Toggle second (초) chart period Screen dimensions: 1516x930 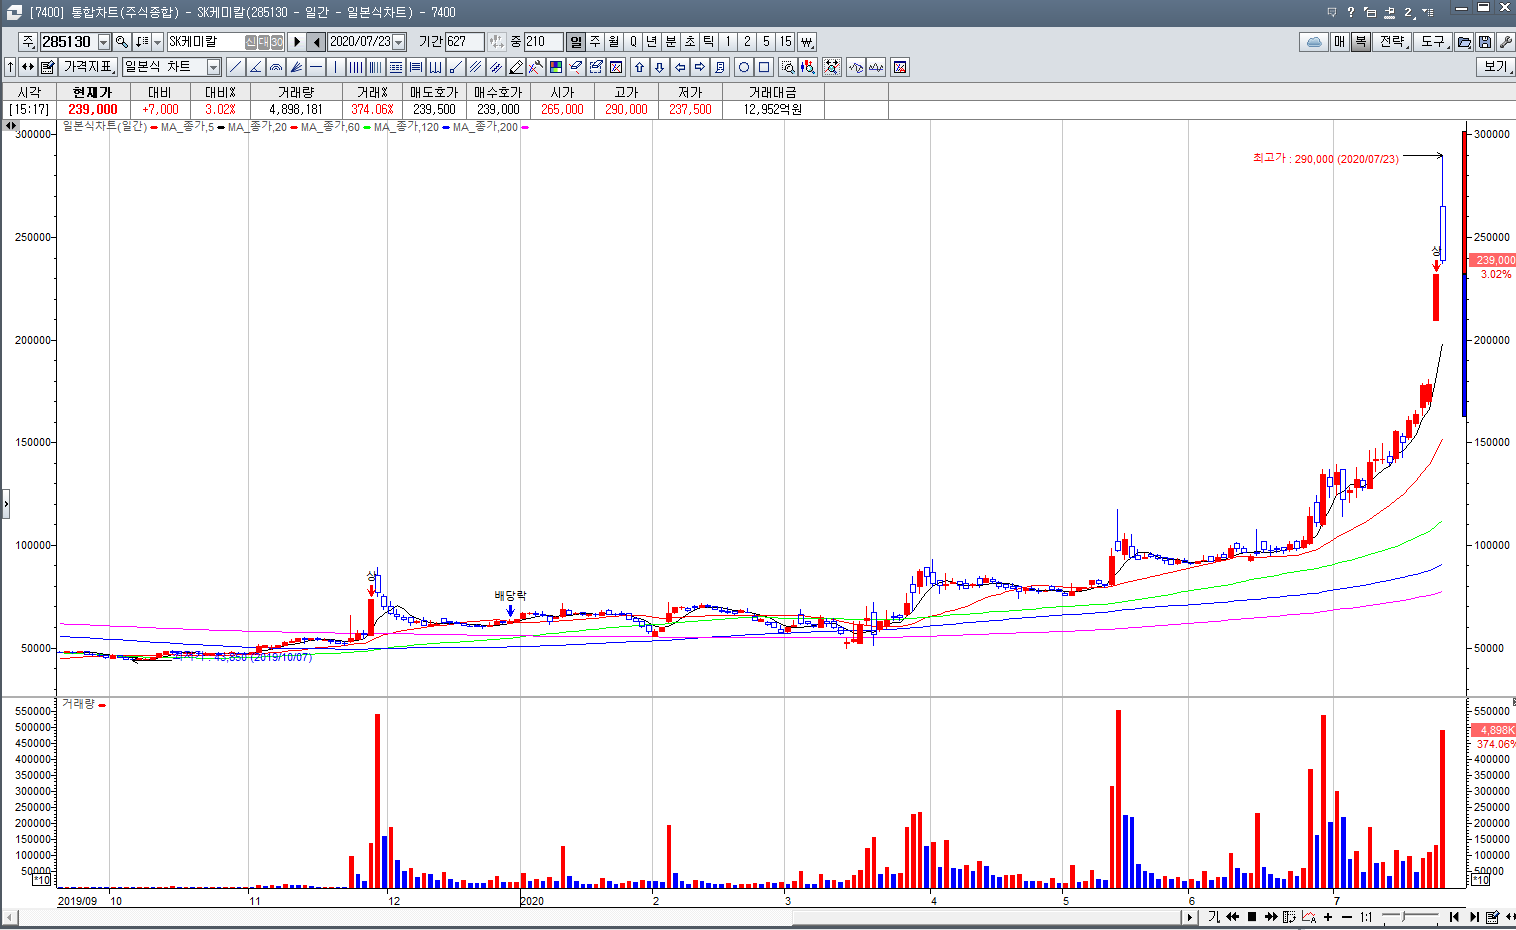690,42
